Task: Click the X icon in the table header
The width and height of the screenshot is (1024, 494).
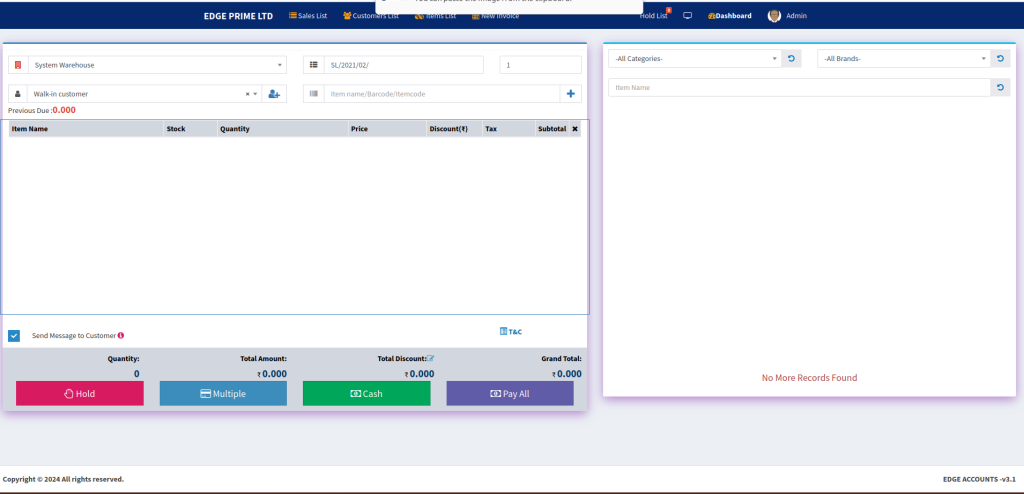Action: click(575, 129)
